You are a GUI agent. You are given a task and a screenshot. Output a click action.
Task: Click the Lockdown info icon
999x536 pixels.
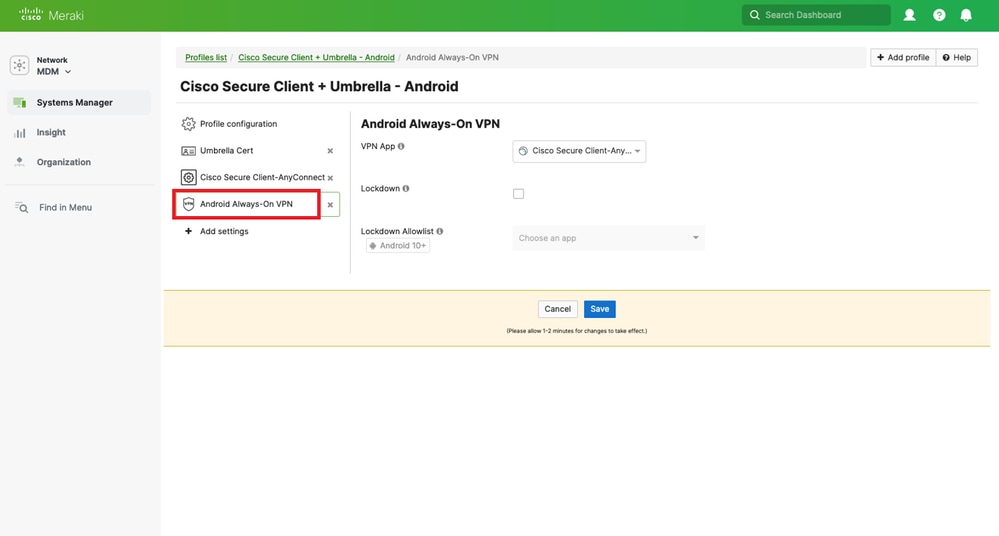pos(406,188)
